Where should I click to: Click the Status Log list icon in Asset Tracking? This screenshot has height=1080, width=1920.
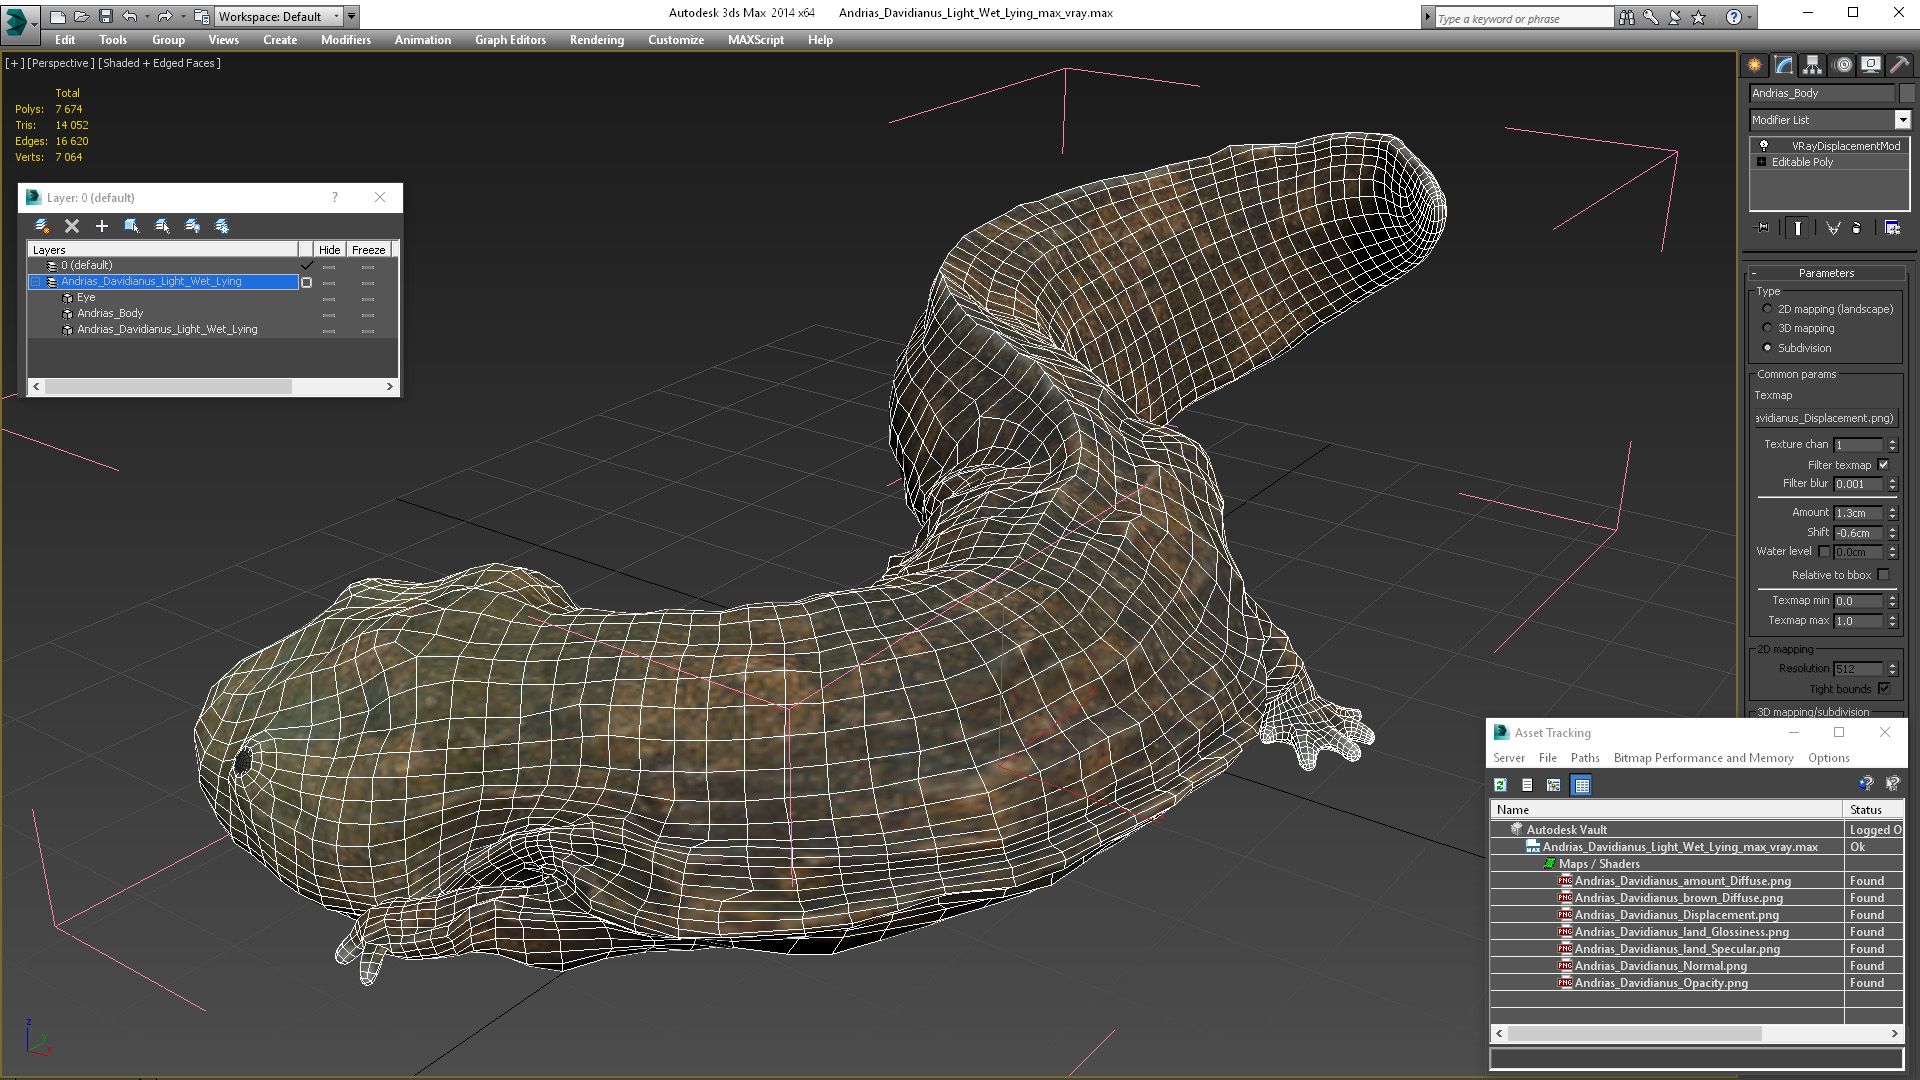click(x=1527, y=785)
